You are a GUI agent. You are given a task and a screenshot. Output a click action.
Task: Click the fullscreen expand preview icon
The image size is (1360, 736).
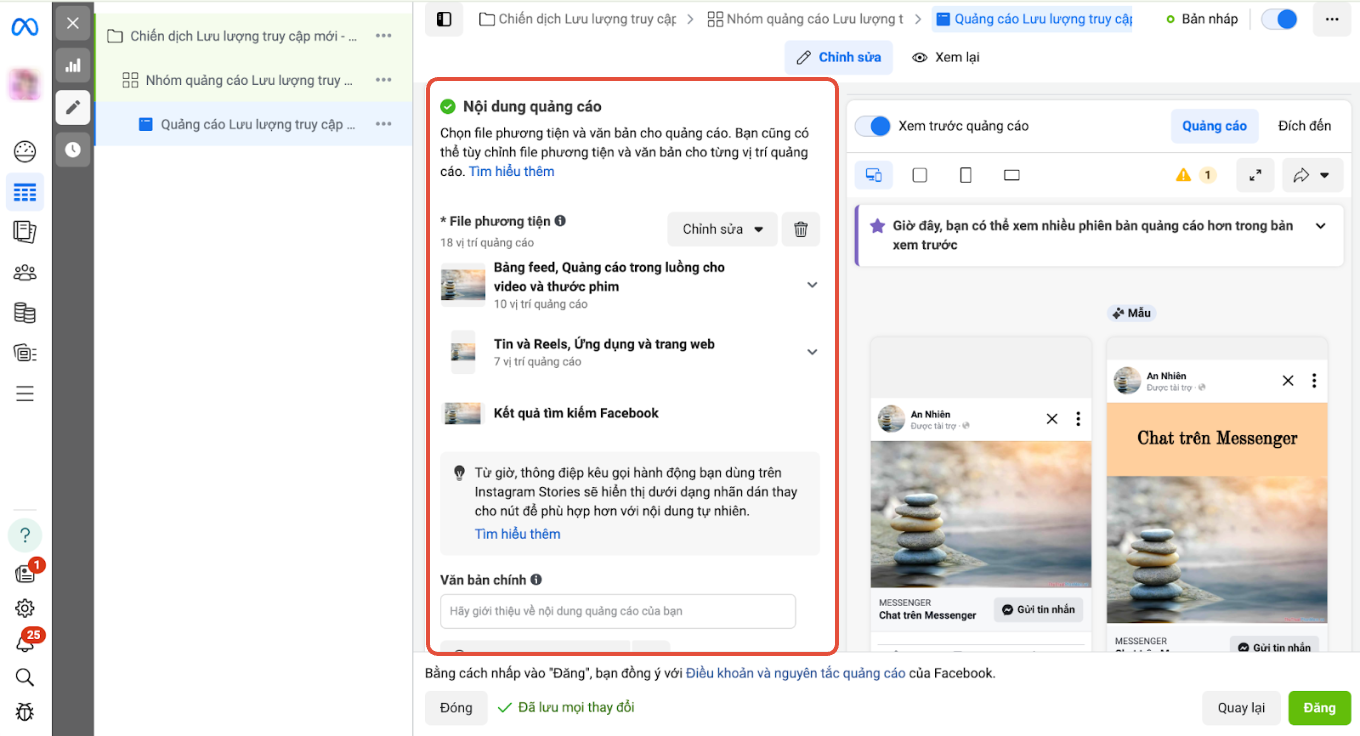tap(1255, 175)
